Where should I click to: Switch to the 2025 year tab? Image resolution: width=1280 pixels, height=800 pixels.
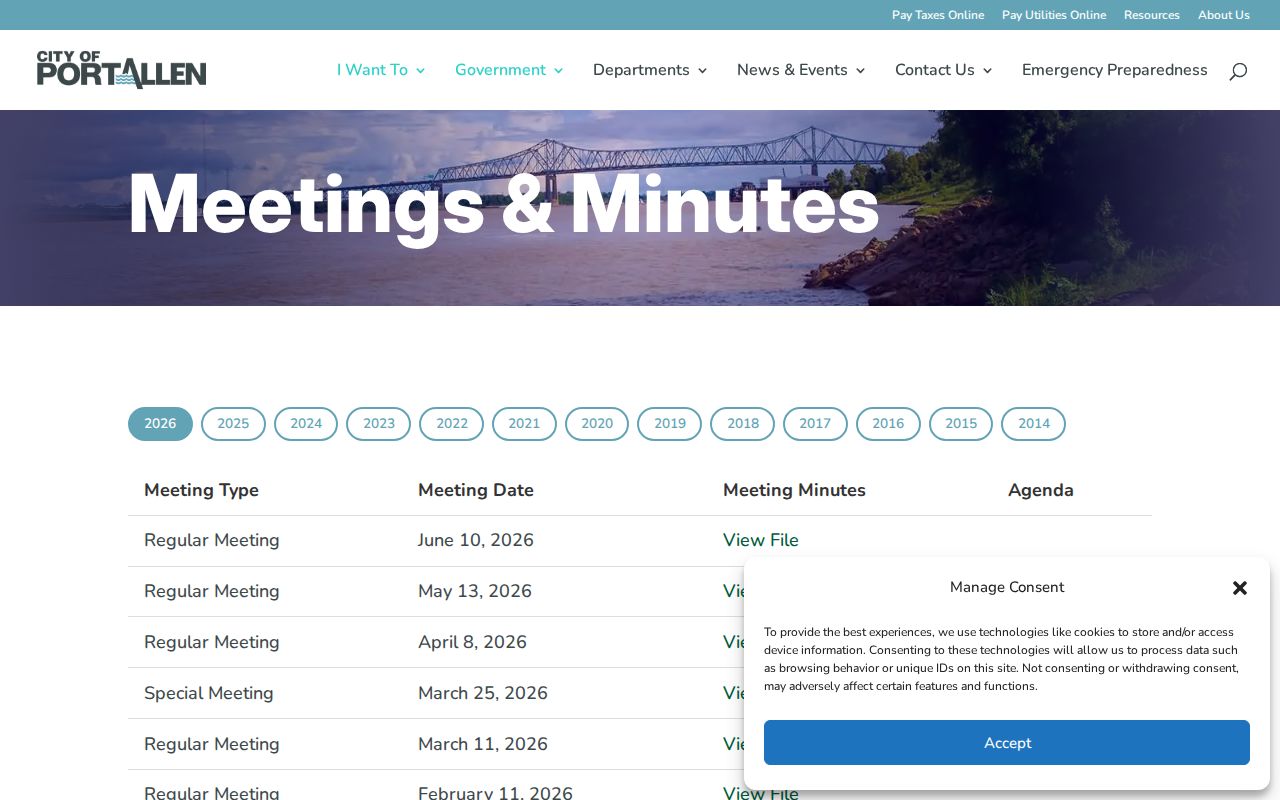point(233,424)
